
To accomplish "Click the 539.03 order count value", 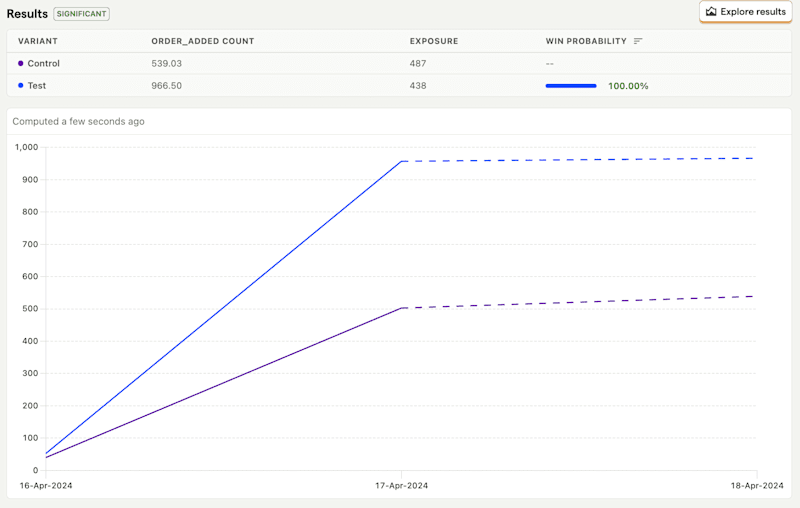I will pyautogui.click(x=166, y=63).
